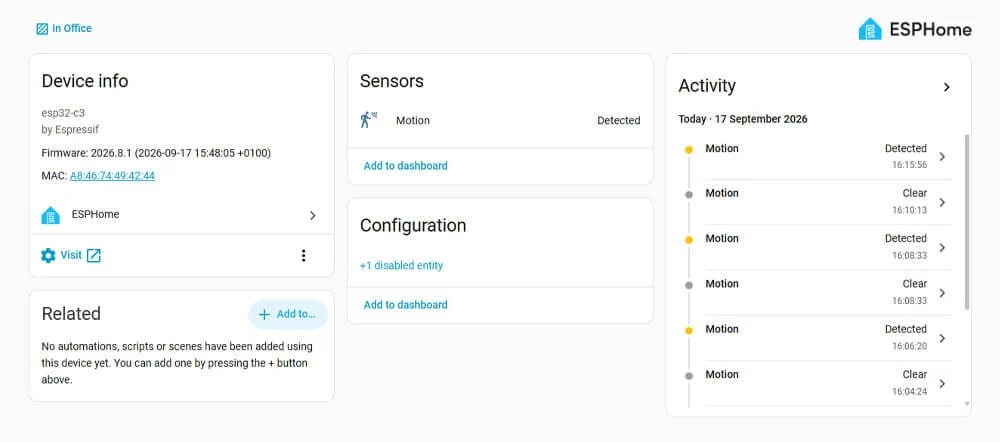Open the Visit device link
The width and height of the screenshot is (1000, 442).
pos(71,255)
